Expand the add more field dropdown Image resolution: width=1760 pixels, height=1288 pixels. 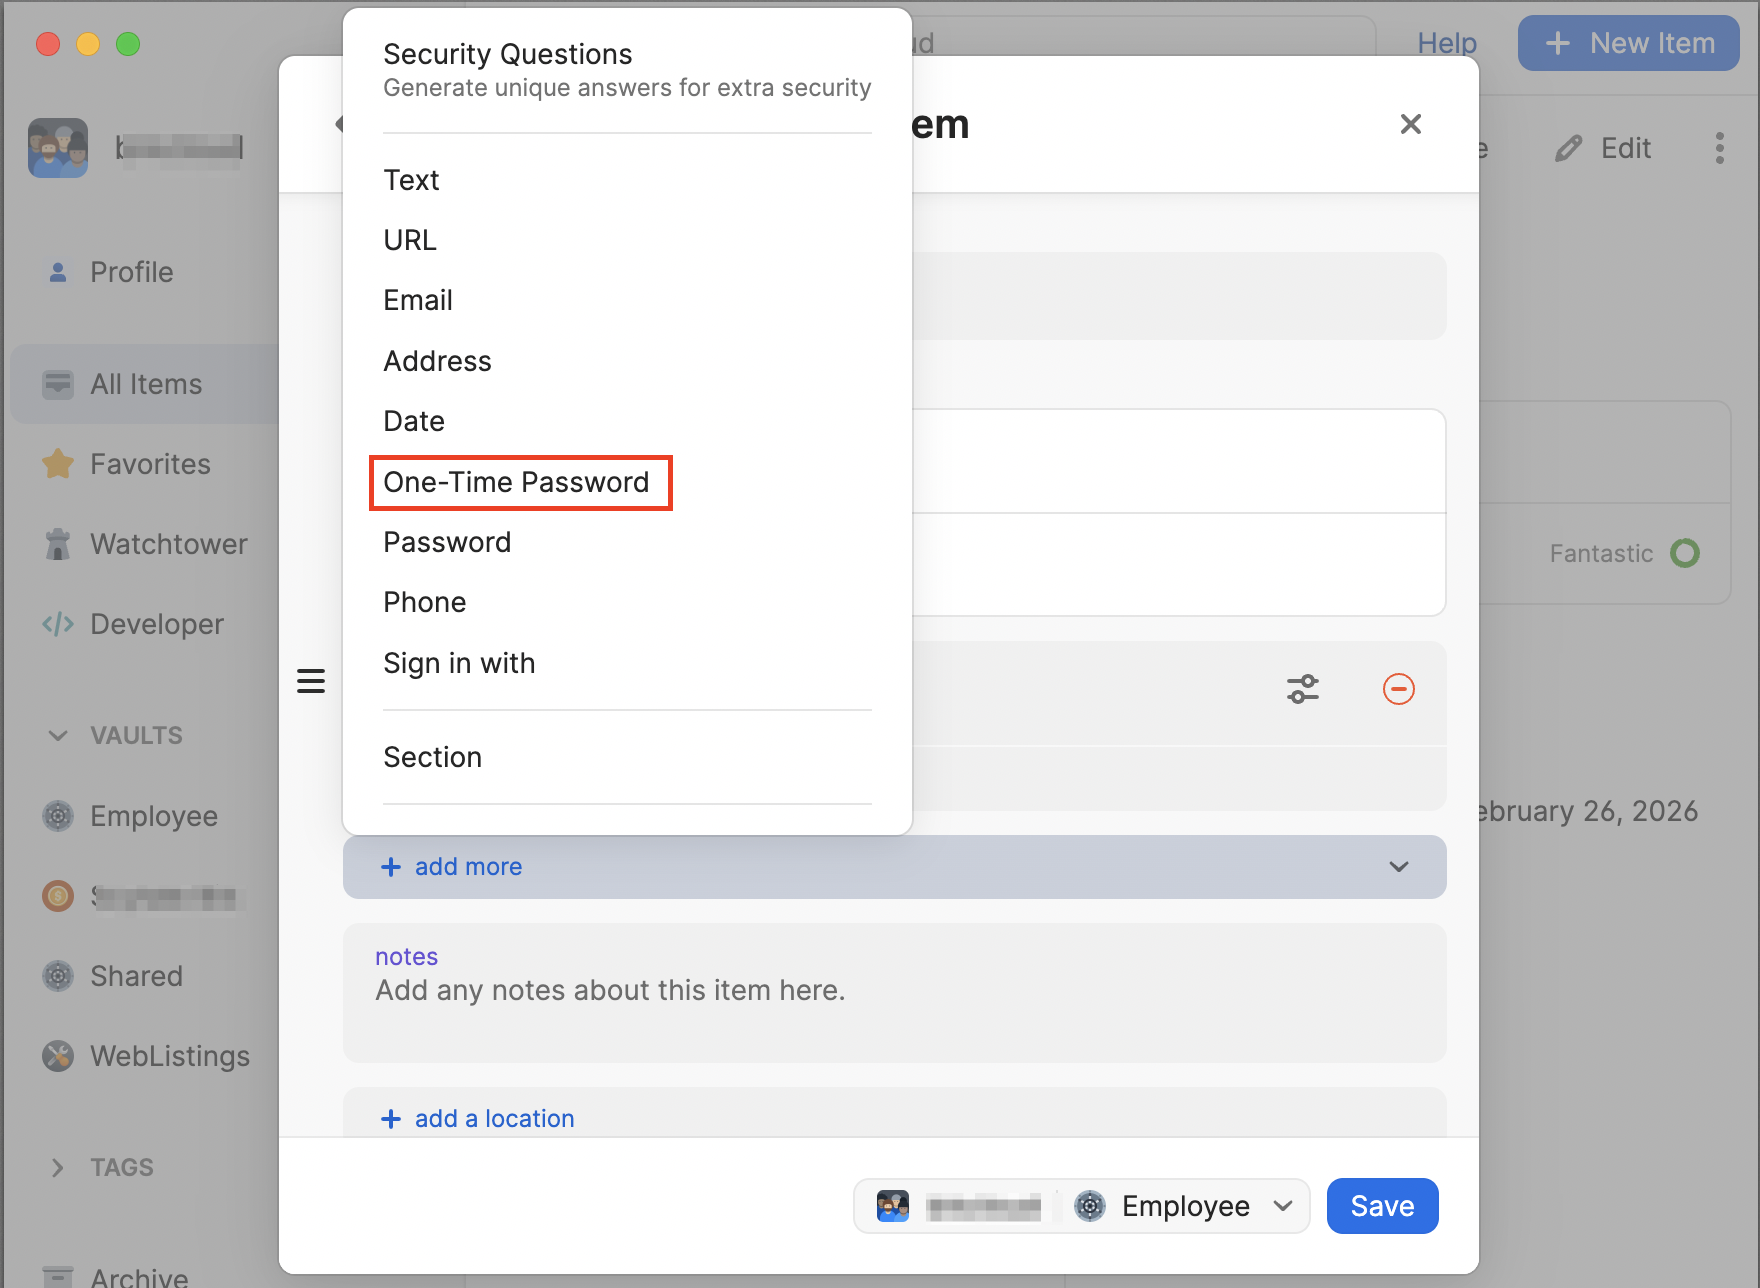1398,866
